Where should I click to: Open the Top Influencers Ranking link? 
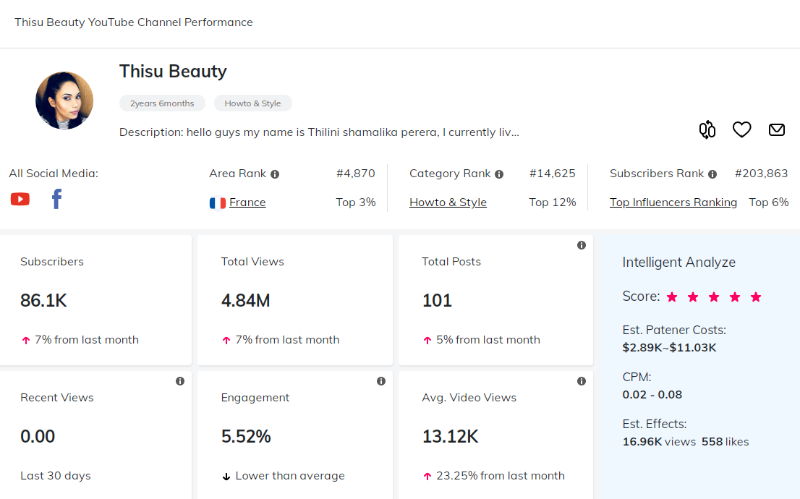[673, 202]
